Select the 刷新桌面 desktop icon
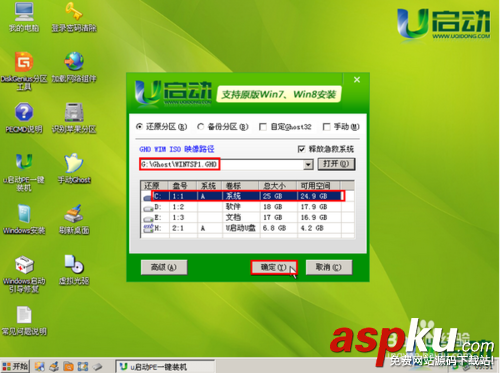Image resolution: width=500 pixels, height=373 pixels. coord(74,219)
